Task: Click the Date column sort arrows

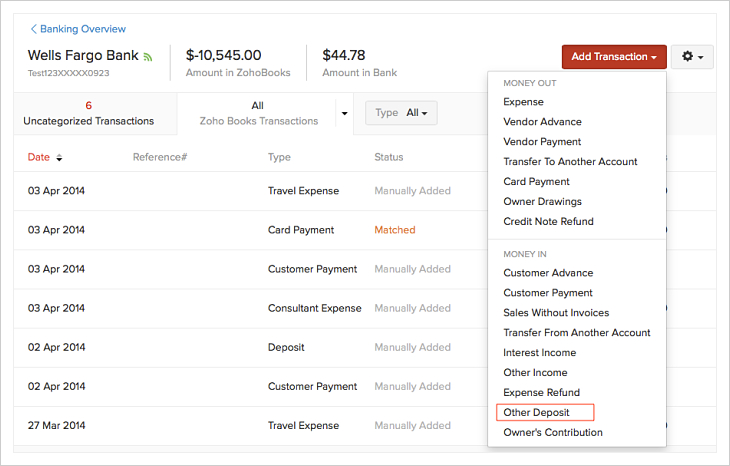Action: pyautogui.click(x=59, y=158)
